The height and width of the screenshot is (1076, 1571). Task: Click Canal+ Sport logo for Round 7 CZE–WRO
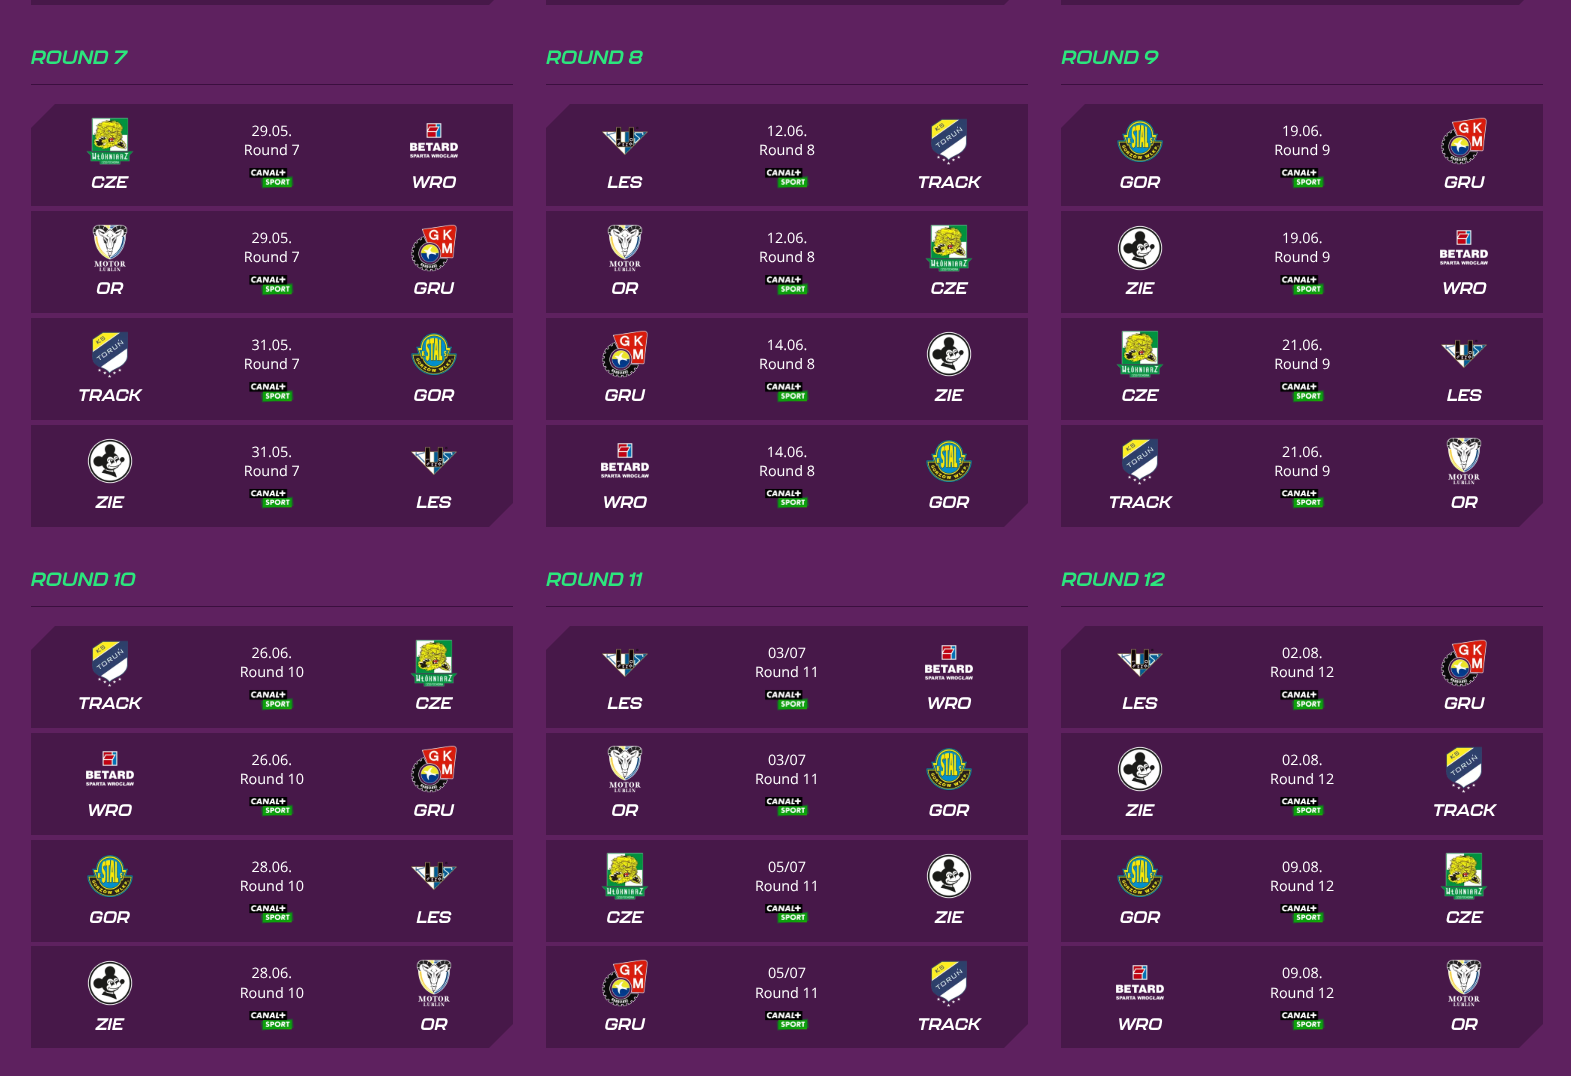point(271,177)
